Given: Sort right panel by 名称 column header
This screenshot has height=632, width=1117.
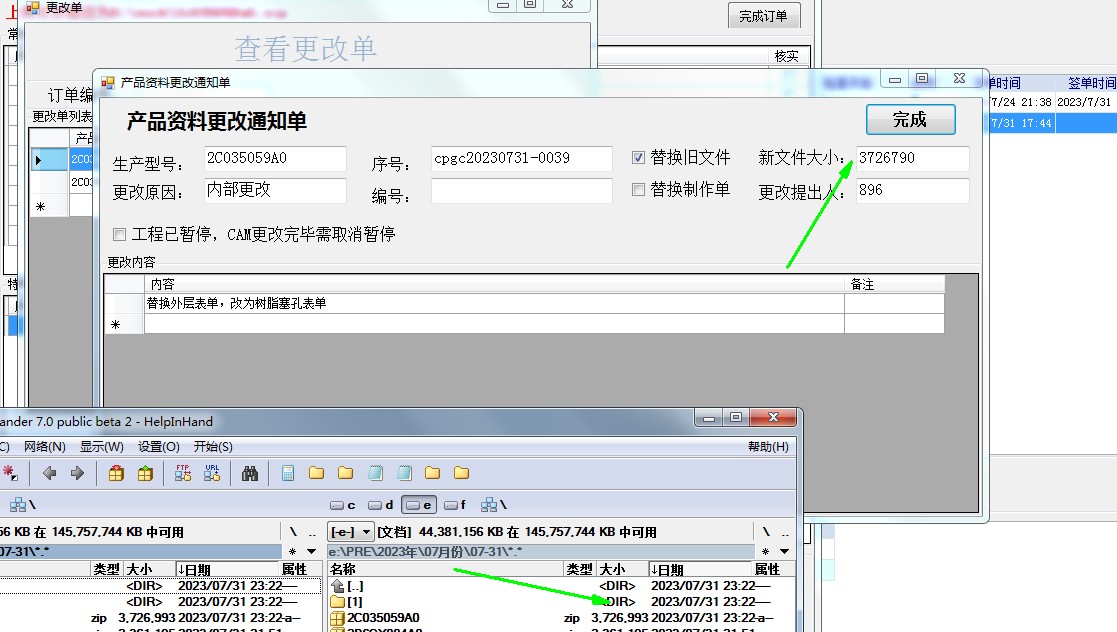Looking at the screenshot, I should [x=445, y=569].
